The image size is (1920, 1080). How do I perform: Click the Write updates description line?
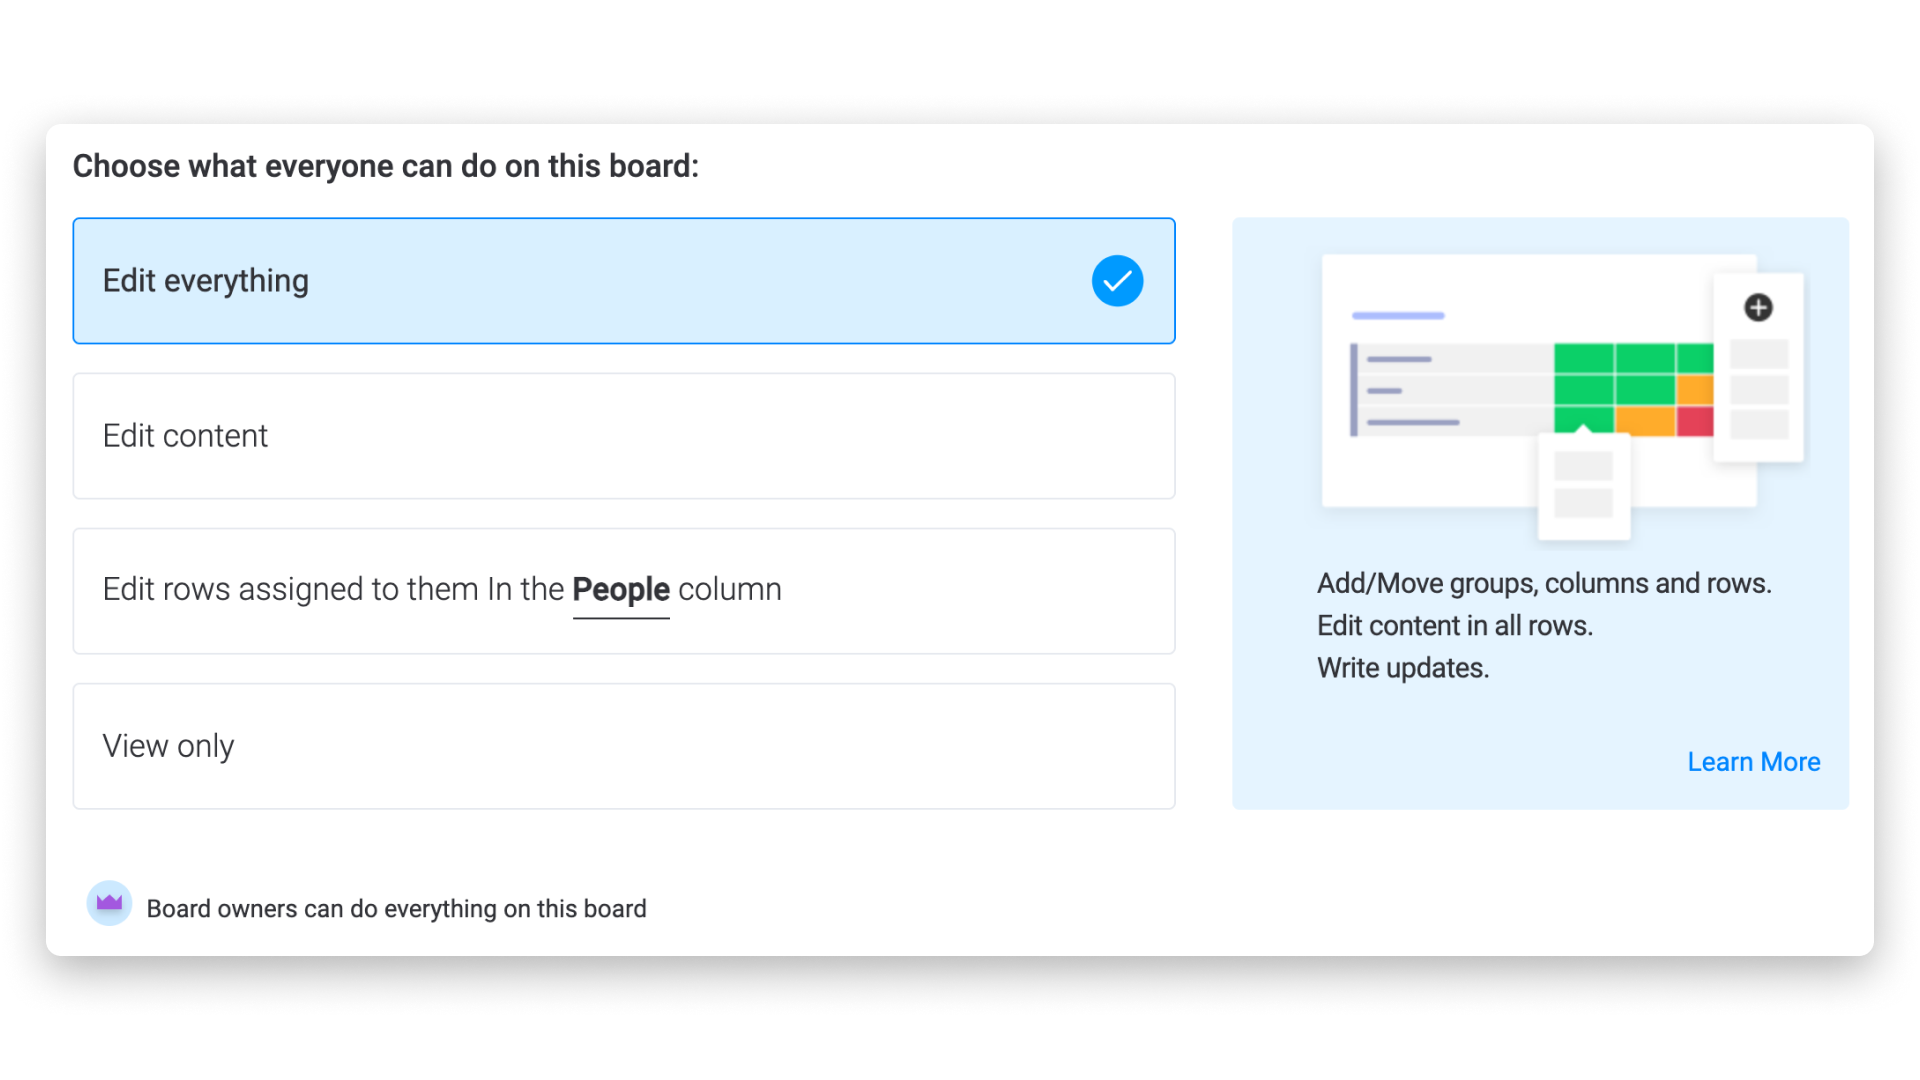pyautogui.click(x=1403, y=668)
